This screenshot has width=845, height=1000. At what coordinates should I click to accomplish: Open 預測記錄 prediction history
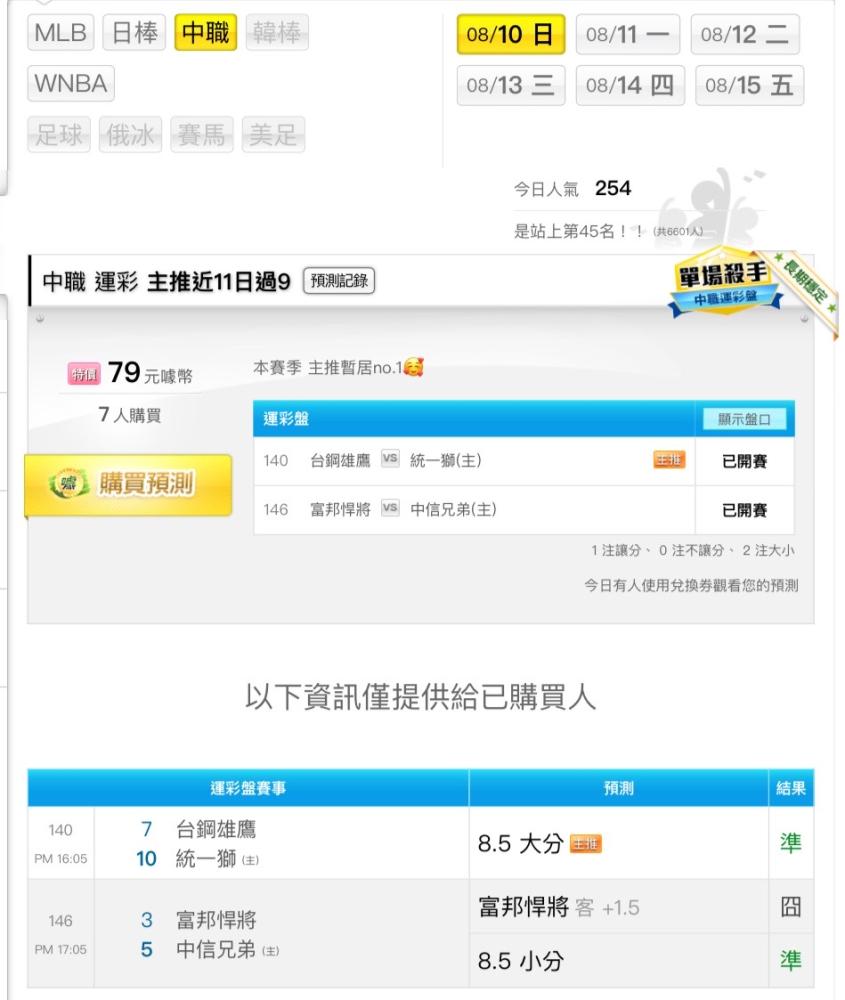point(339,281)
